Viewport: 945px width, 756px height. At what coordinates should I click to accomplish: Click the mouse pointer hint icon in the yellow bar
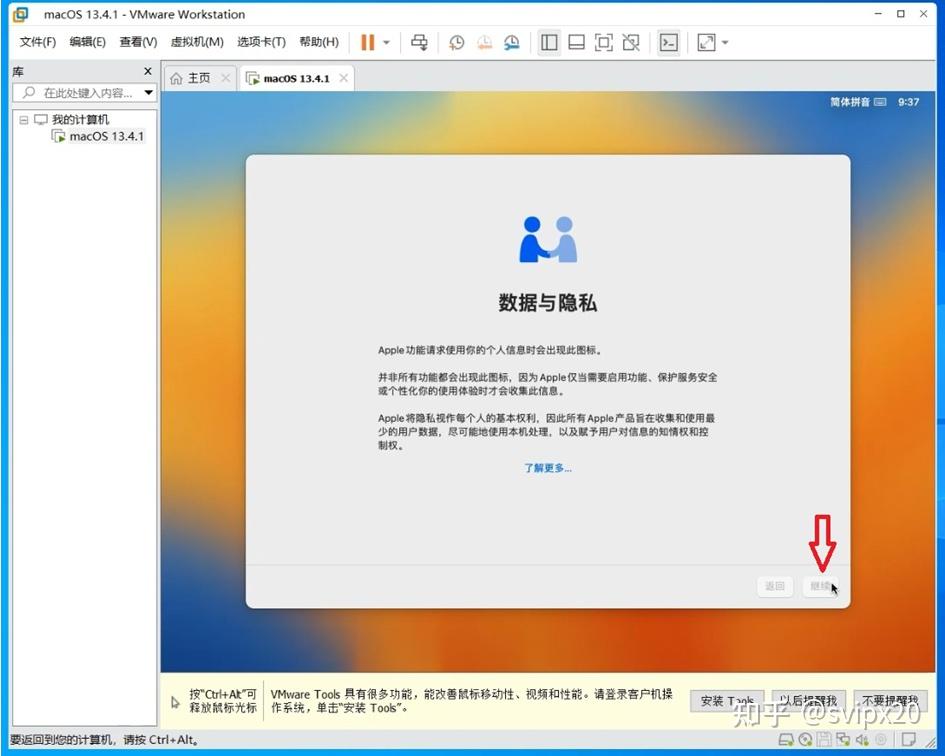click(x=175, y=702)
